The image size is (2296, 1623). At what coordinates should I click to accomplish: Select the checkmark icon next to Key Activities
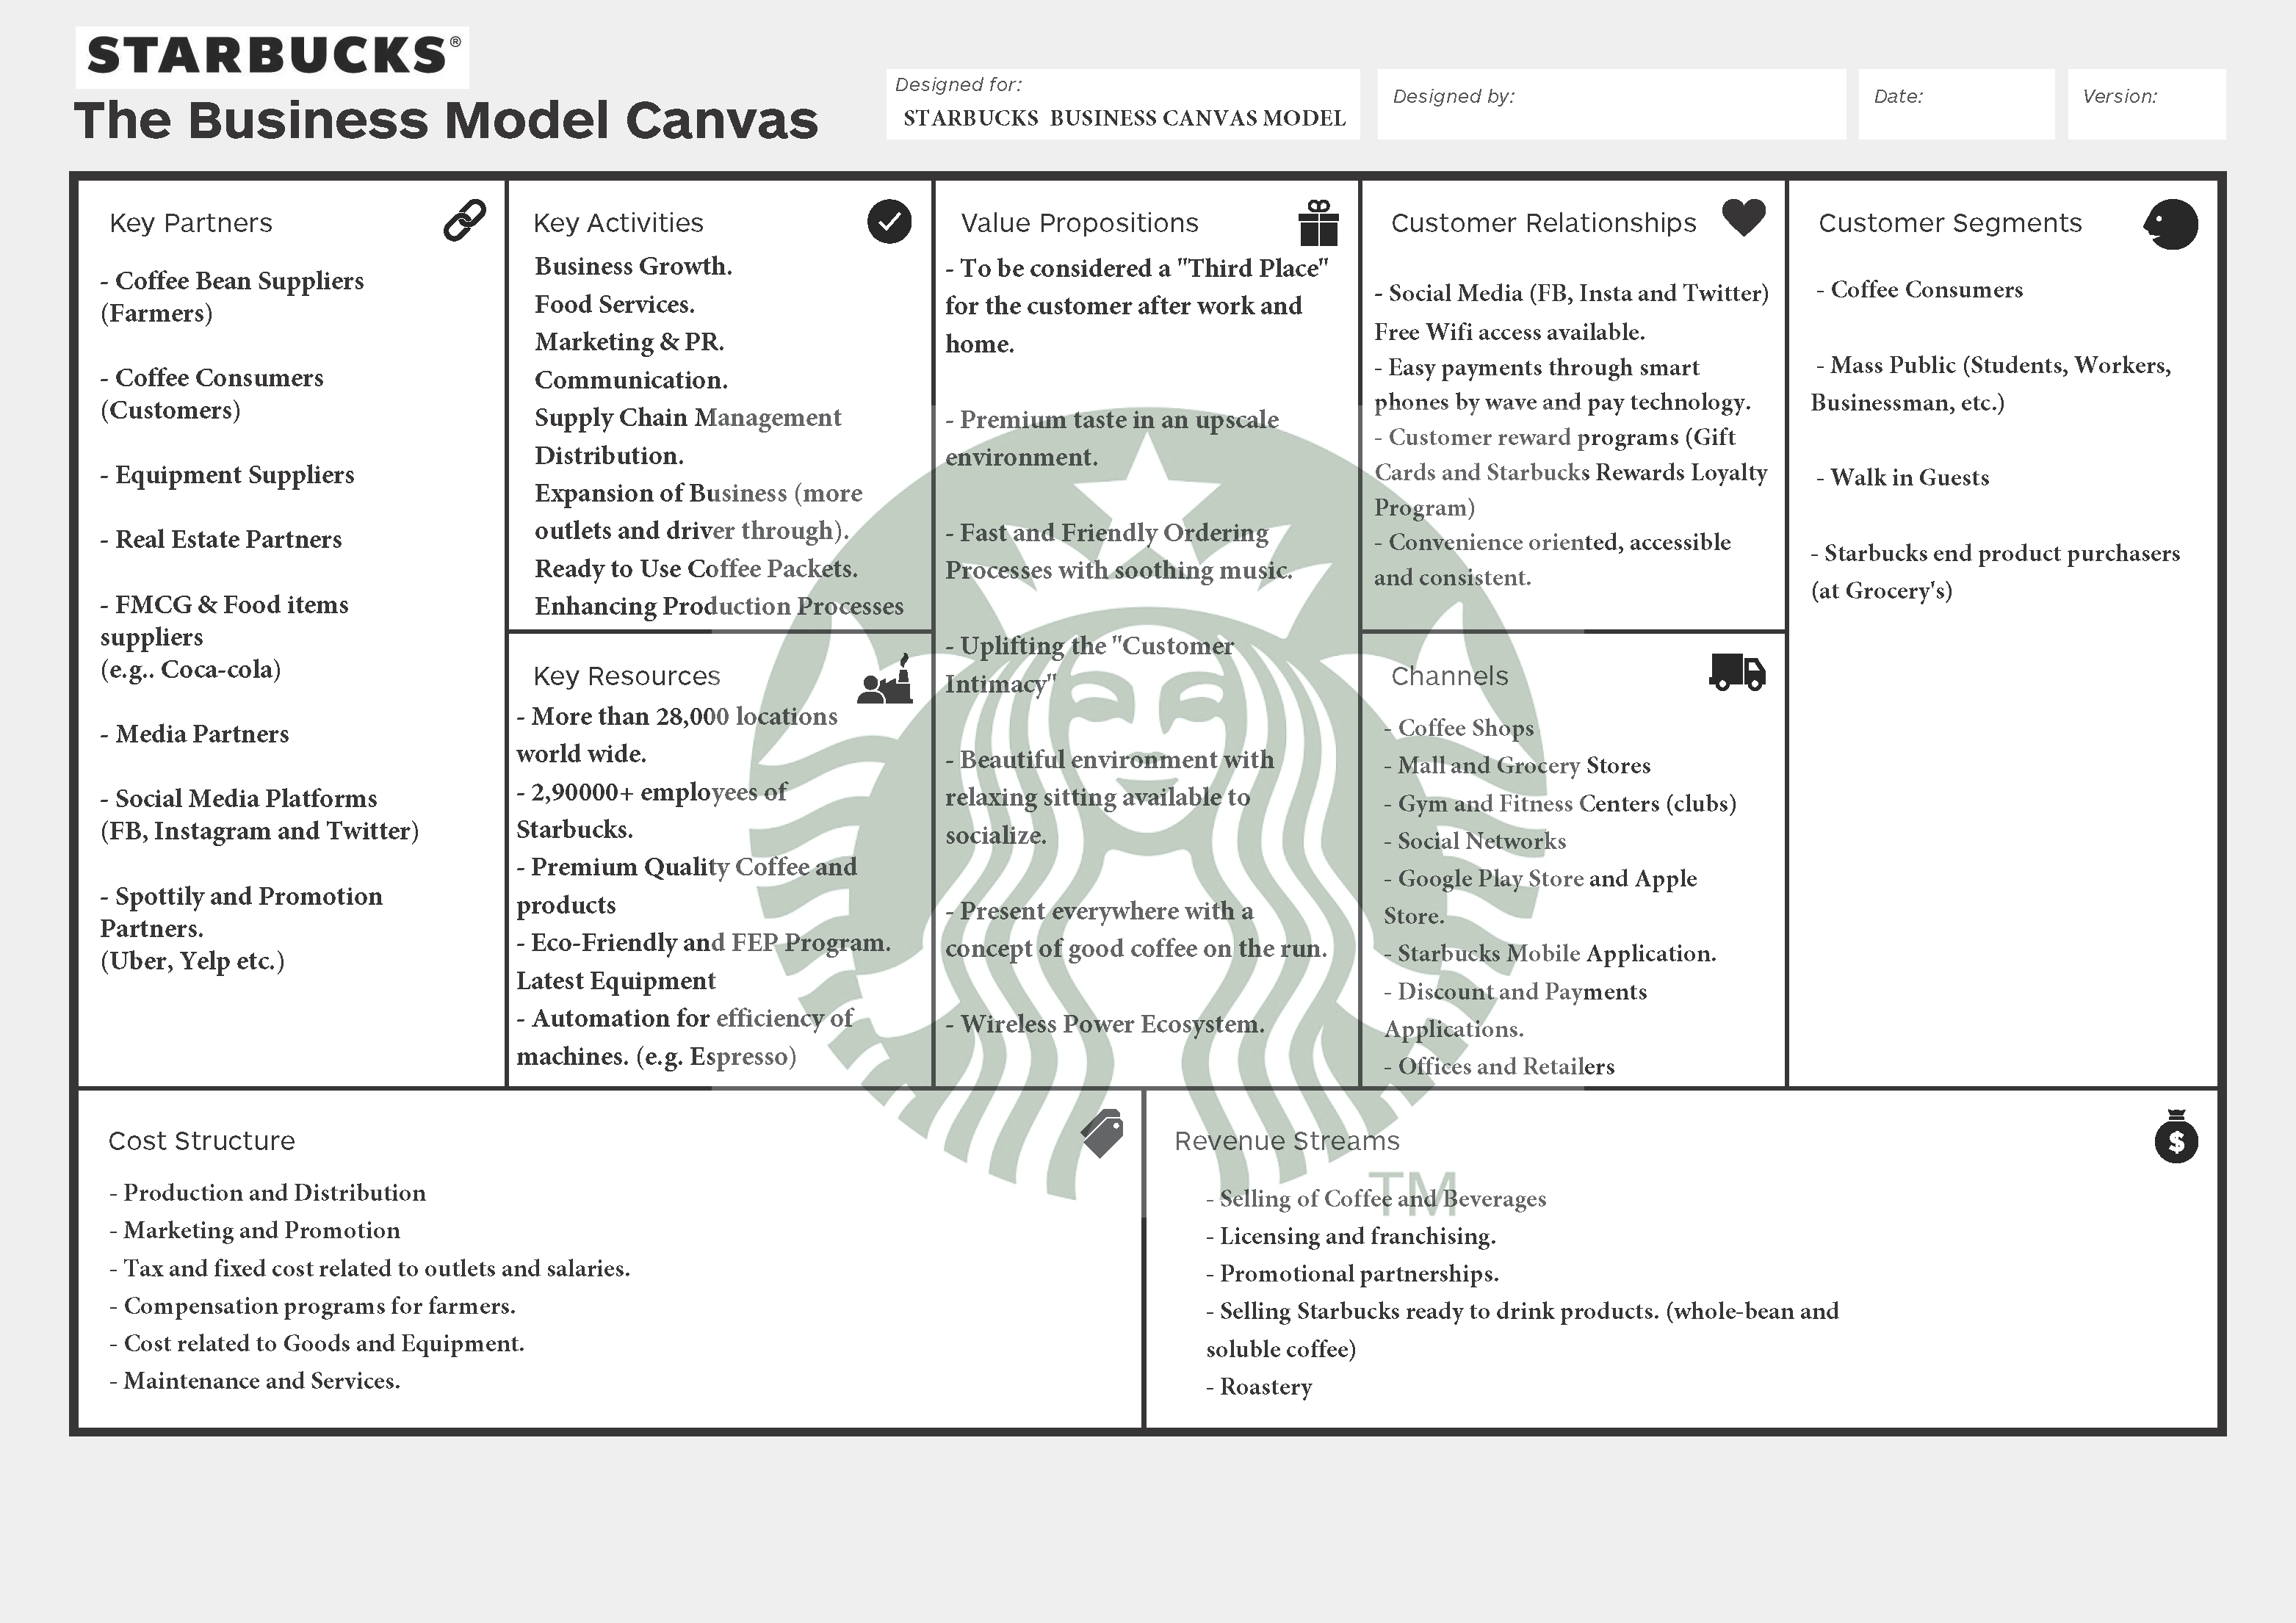pos(888,221)
